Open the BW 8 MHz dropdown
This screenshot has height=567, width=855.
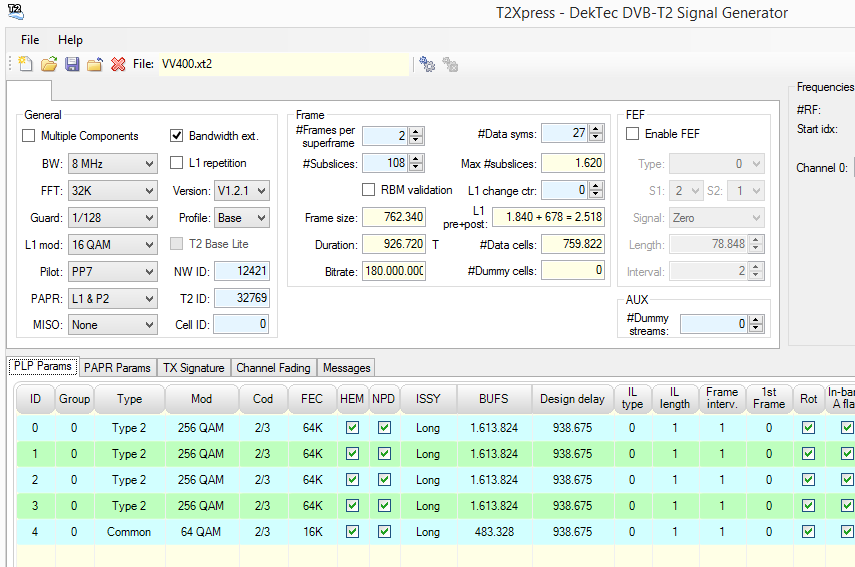(x=113, y=164)
